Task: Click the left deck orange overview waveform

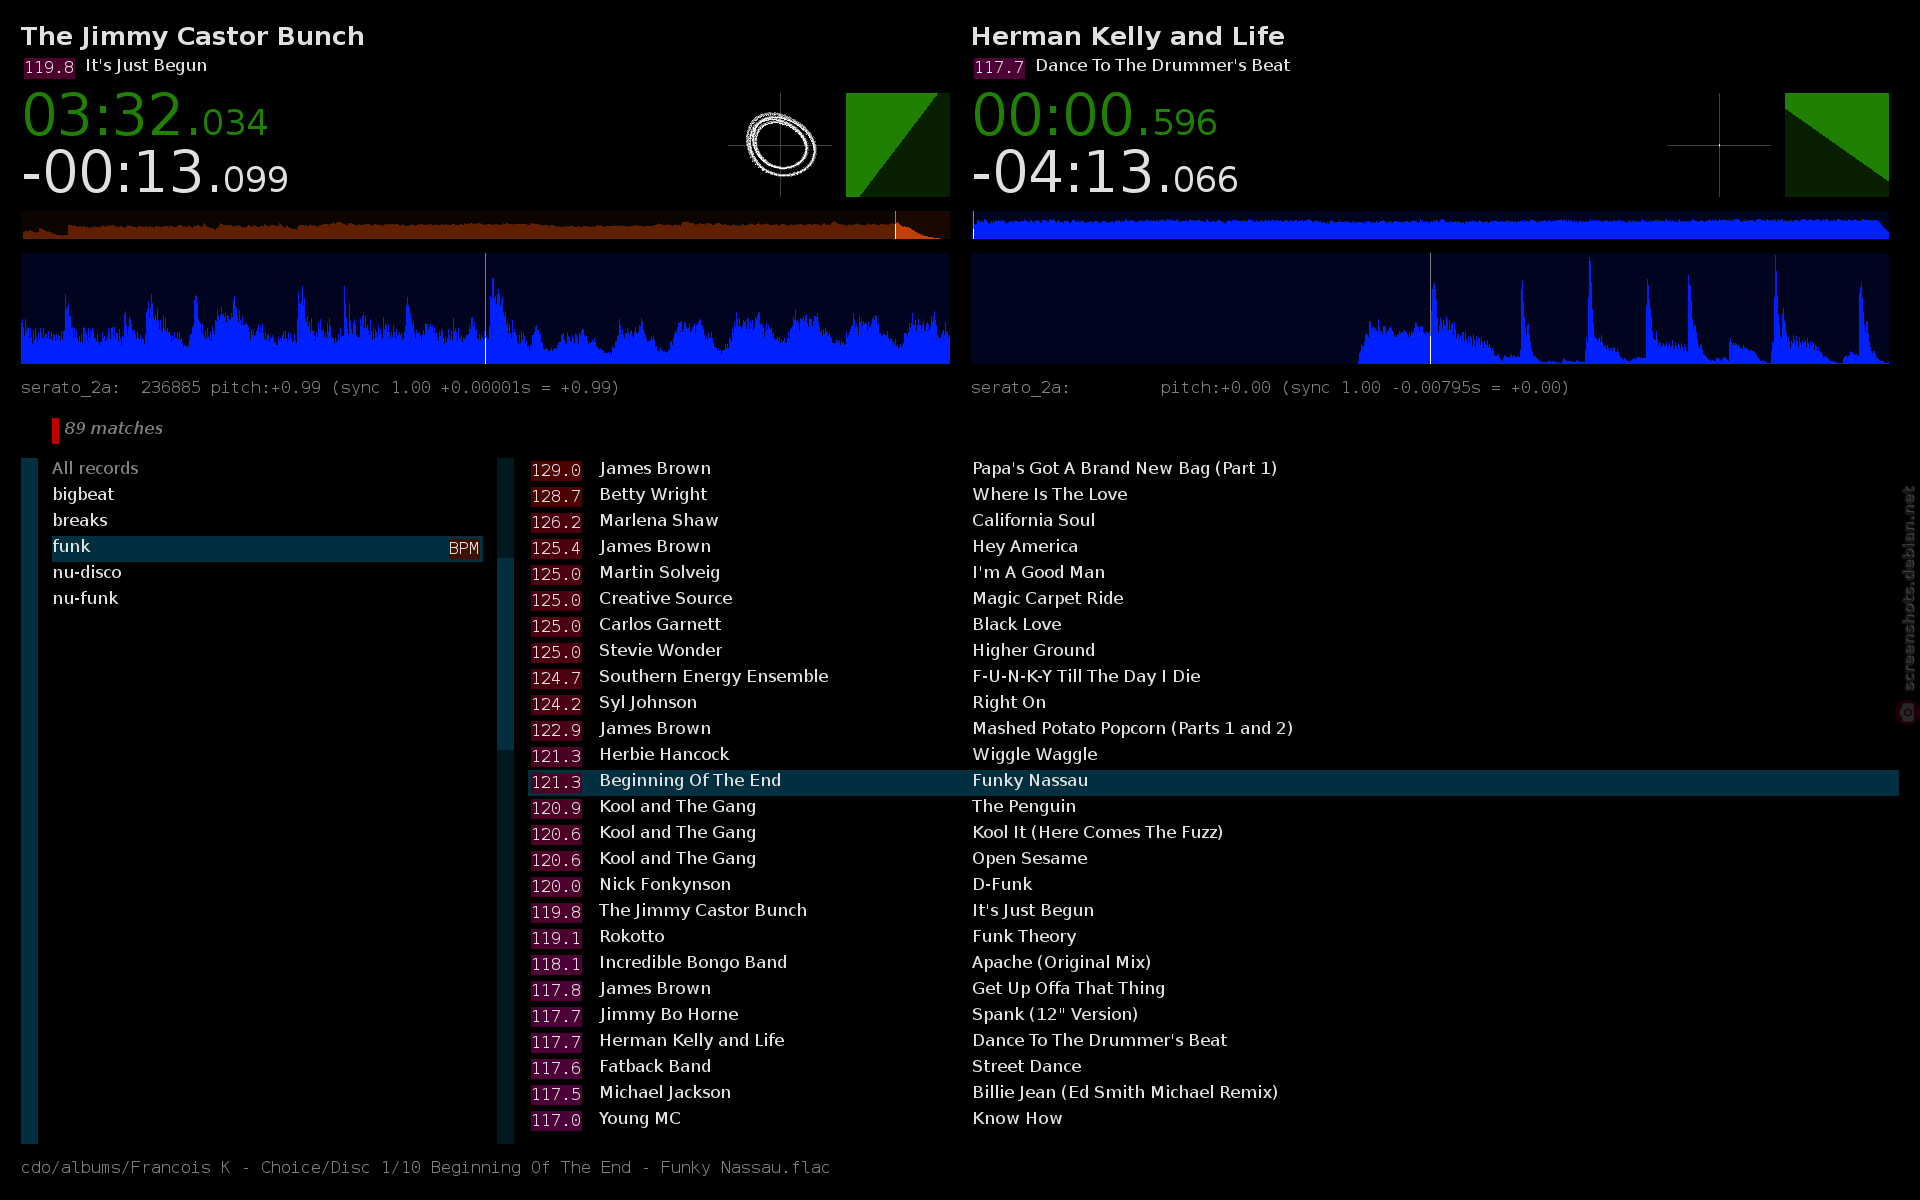Action: (x=485, y=225)
